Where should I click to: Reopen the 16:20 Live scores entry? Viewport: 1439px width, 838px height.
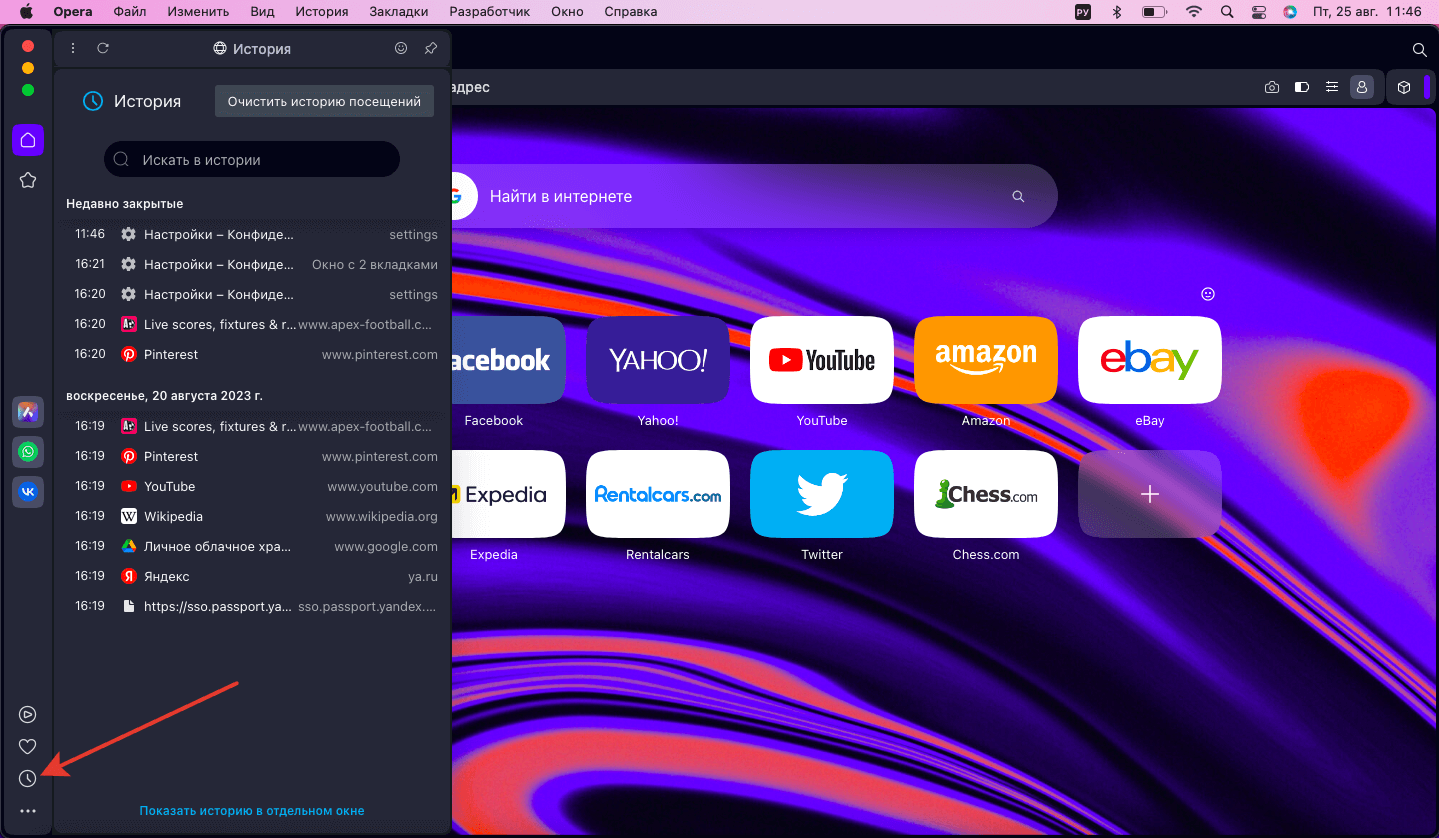click(254, 324)
